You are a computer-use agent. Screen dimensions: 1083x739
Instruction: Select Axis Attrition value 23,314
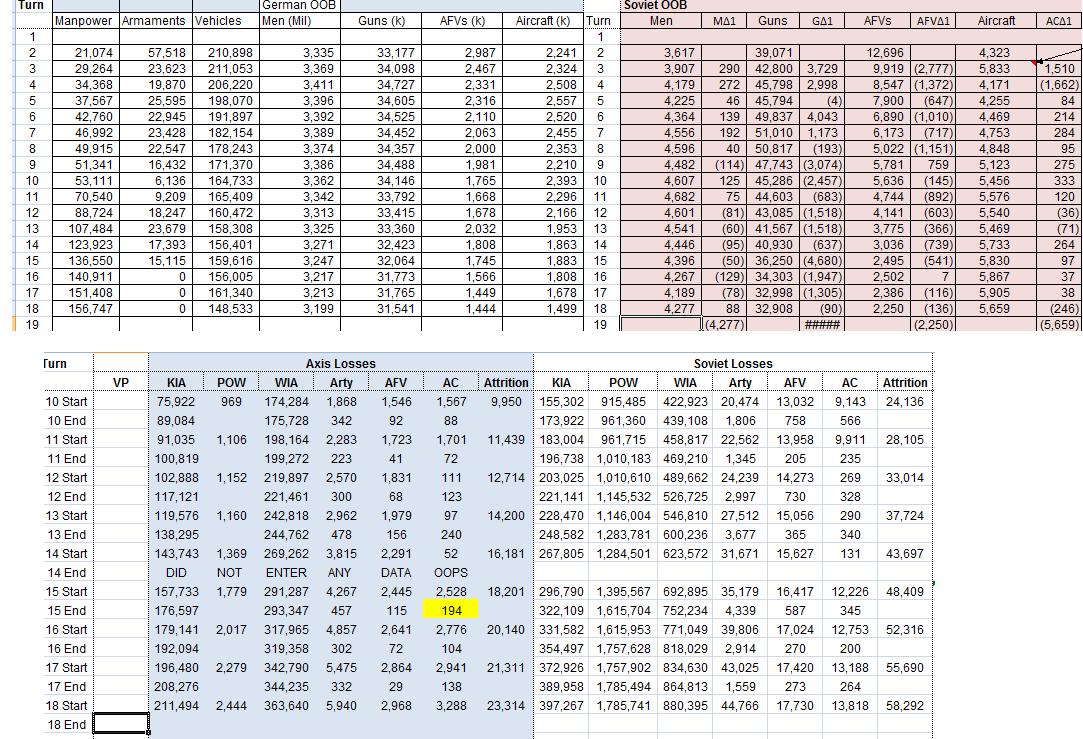tap(506, 706)
